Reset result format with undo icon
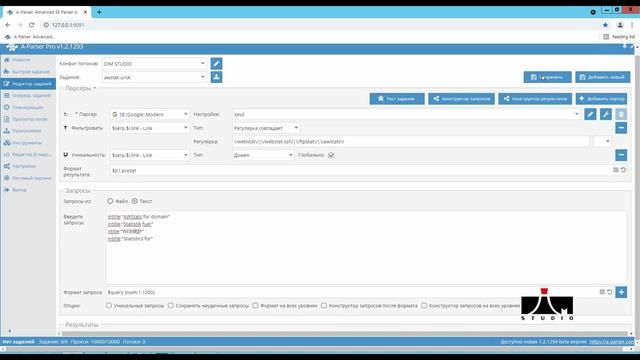The height and width of the screenshot is (360, 640). click(623, 170)
